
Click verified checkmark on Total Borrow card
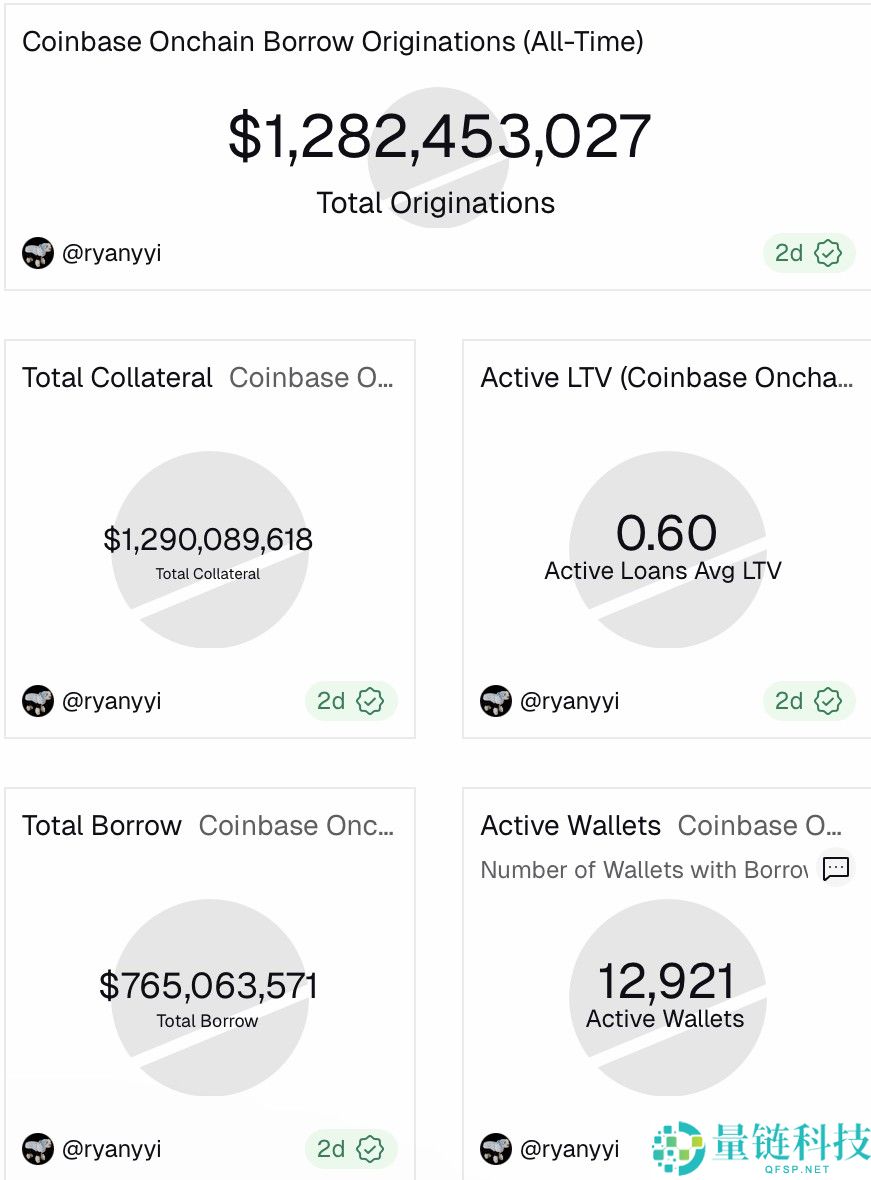tap(370, 1149)
